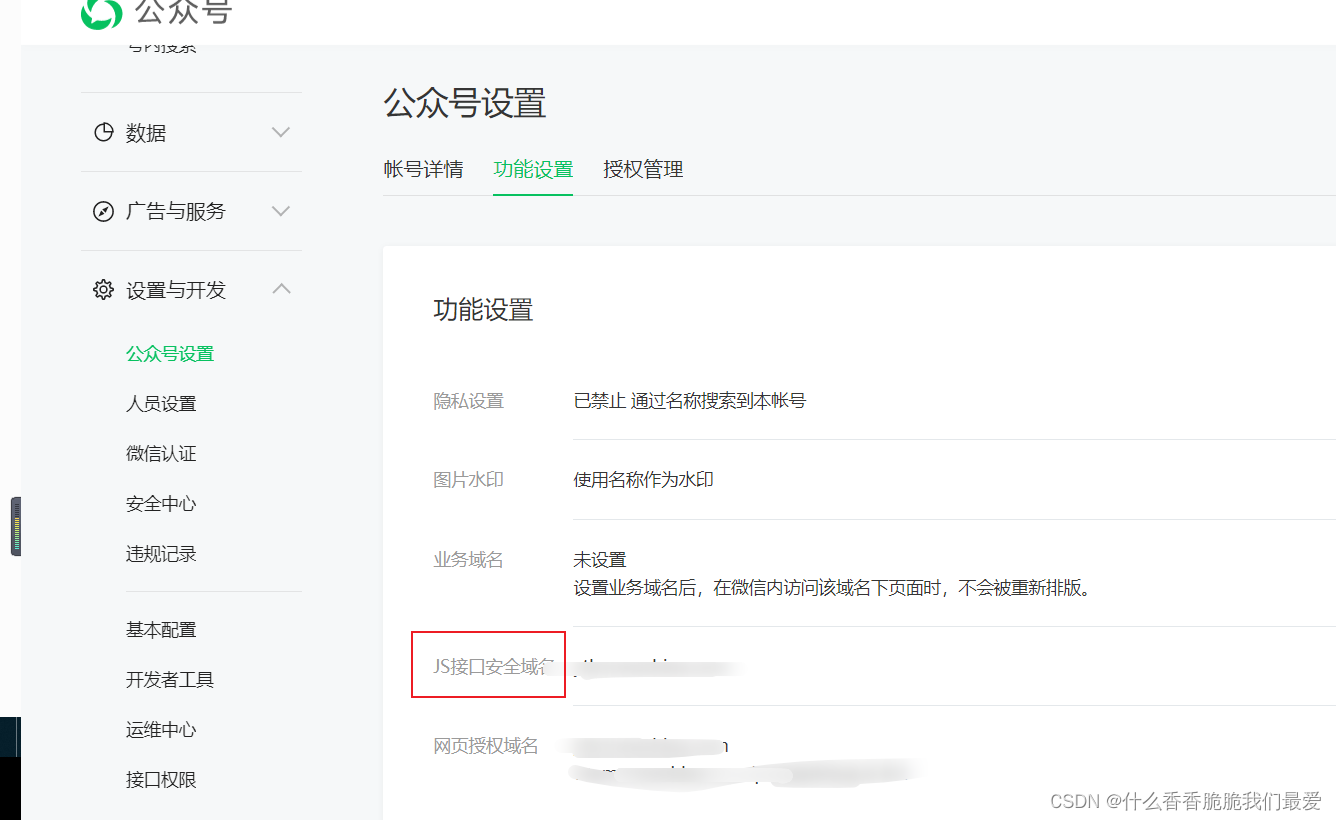Click the 图片水印 row label

pyautogui.click(x=468, y=480)
